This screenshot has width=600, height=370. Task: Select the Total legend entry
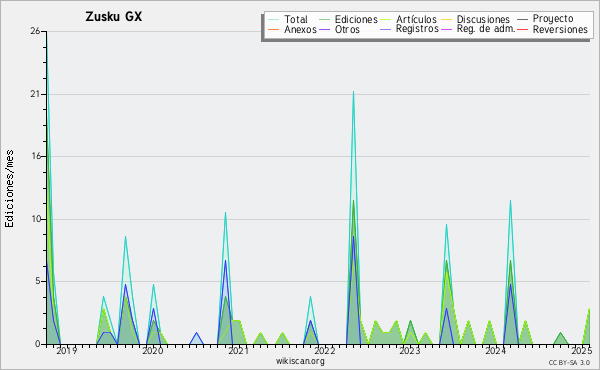tap(296, 19)
